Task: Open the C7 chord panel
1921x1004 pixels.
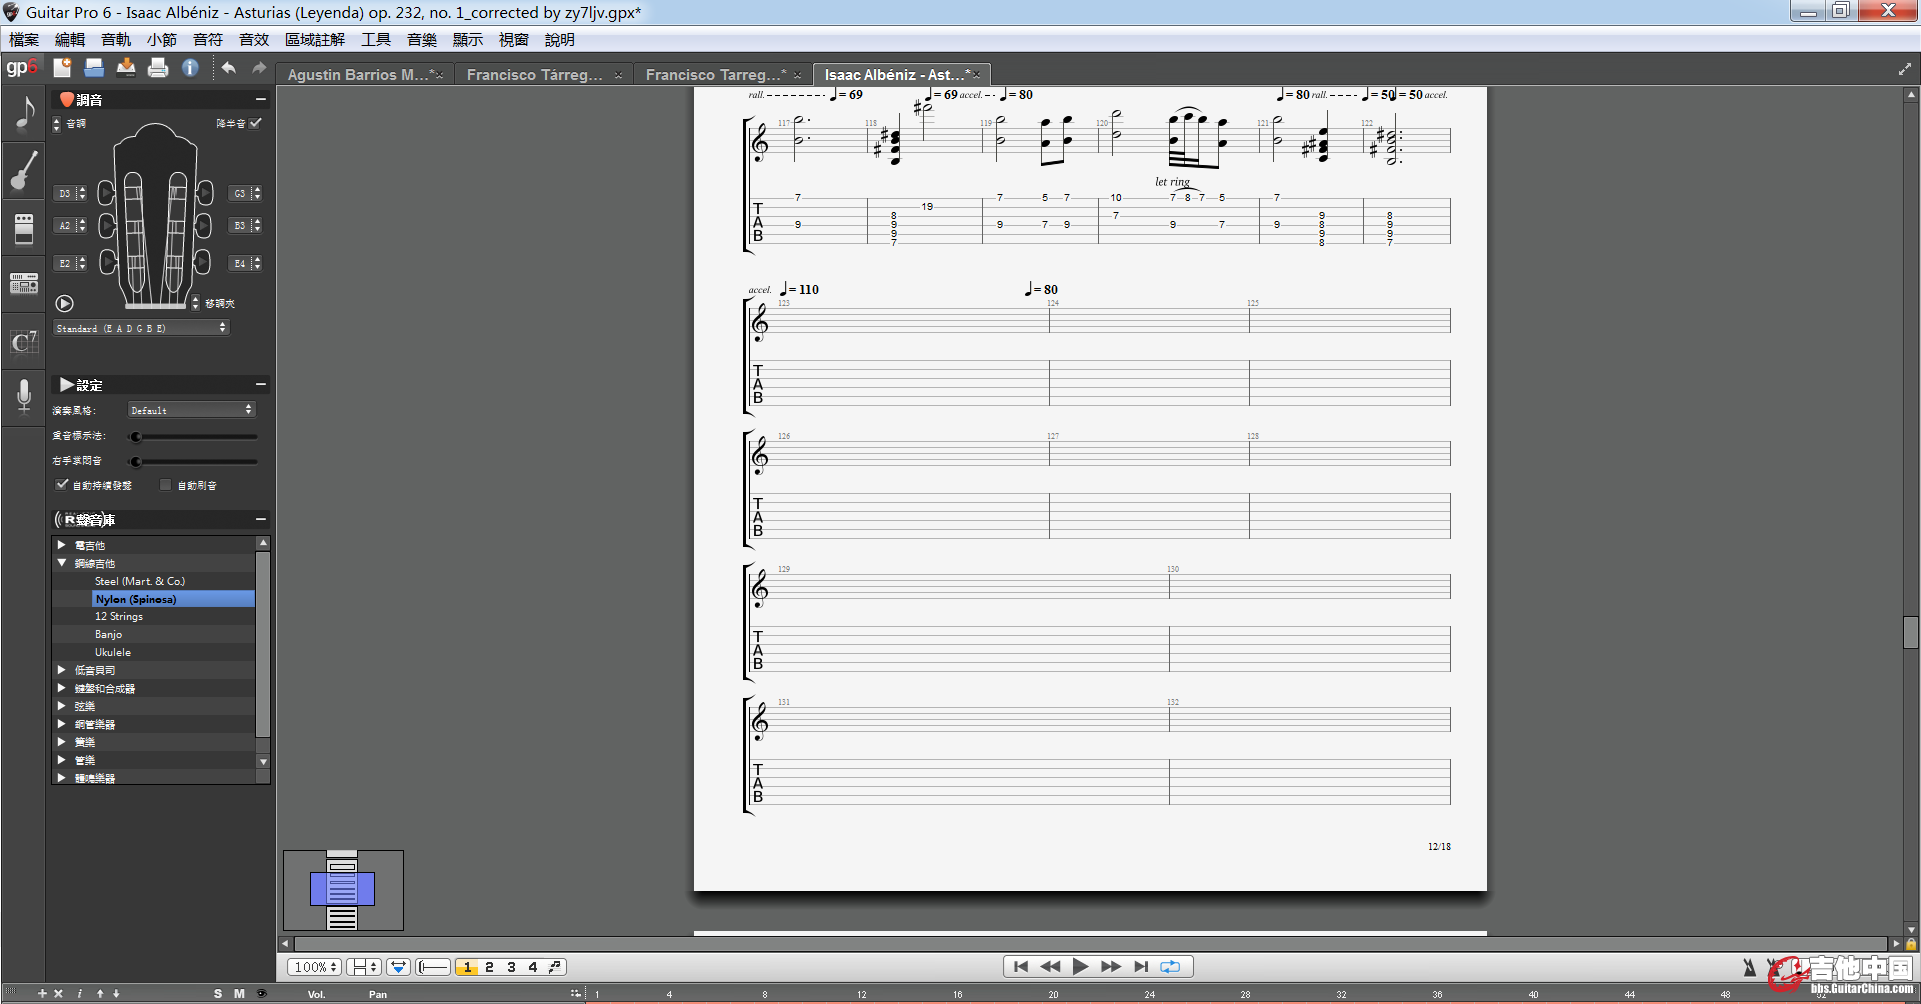Action: coord(24,341)
